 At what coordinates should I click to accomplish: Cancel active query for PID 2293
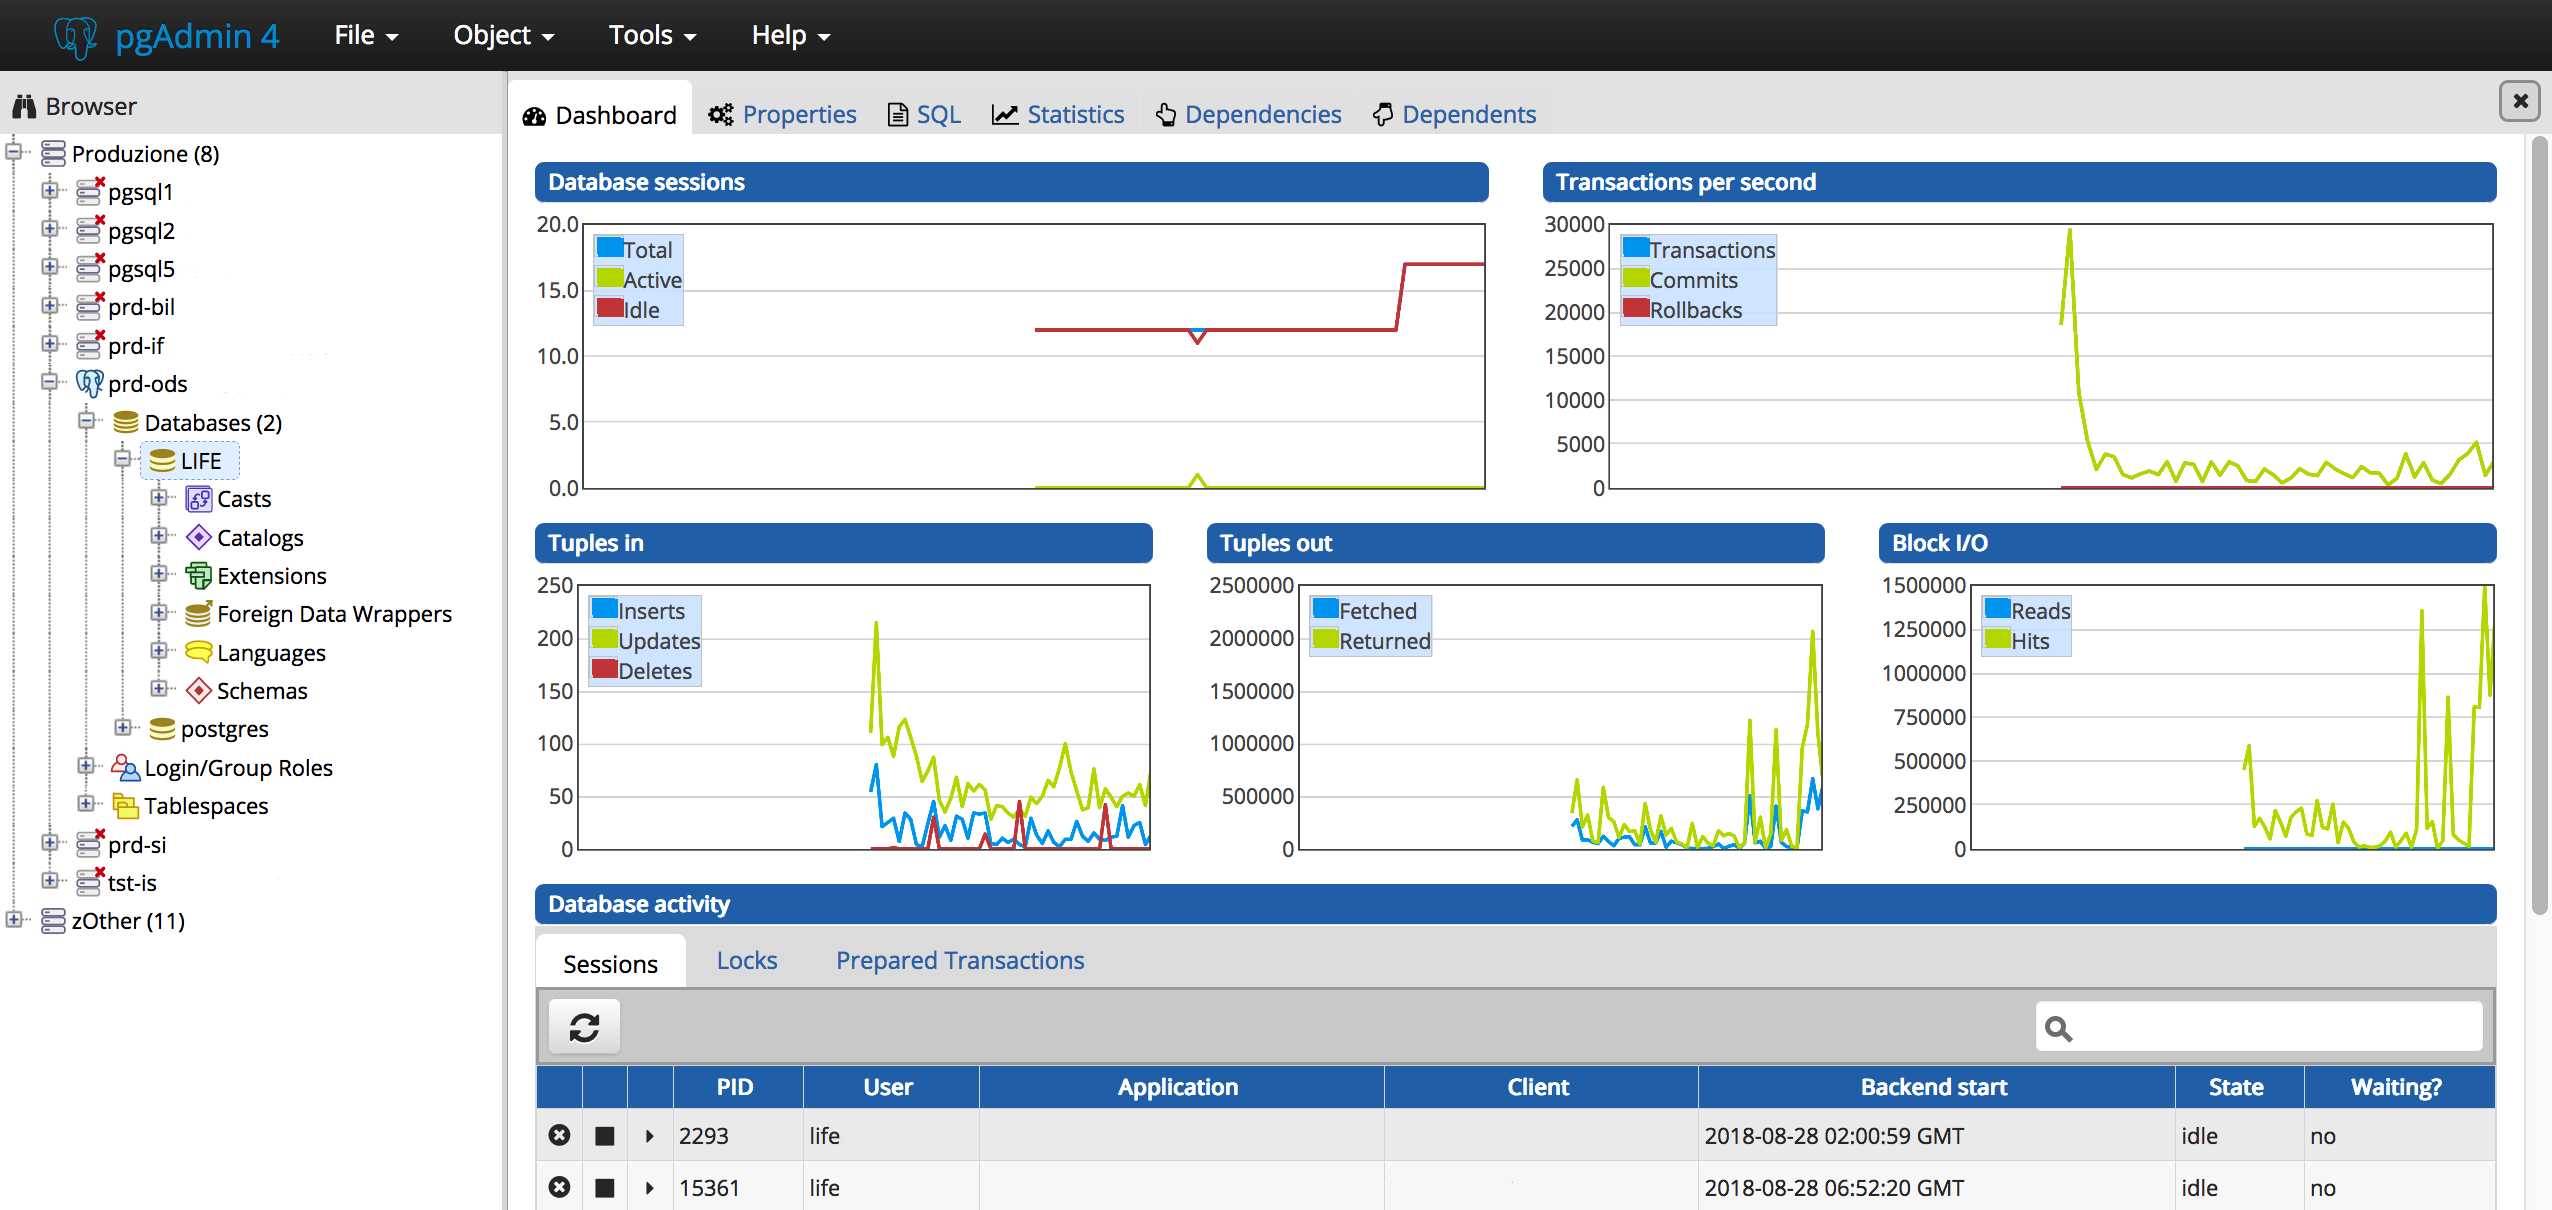[604, 1135]
